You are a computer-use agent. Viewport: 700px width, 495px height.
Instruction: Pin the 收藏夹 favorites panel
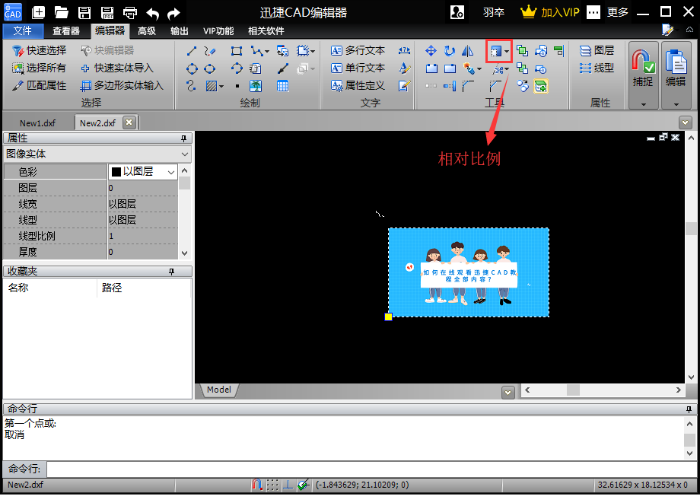(171, 271)
